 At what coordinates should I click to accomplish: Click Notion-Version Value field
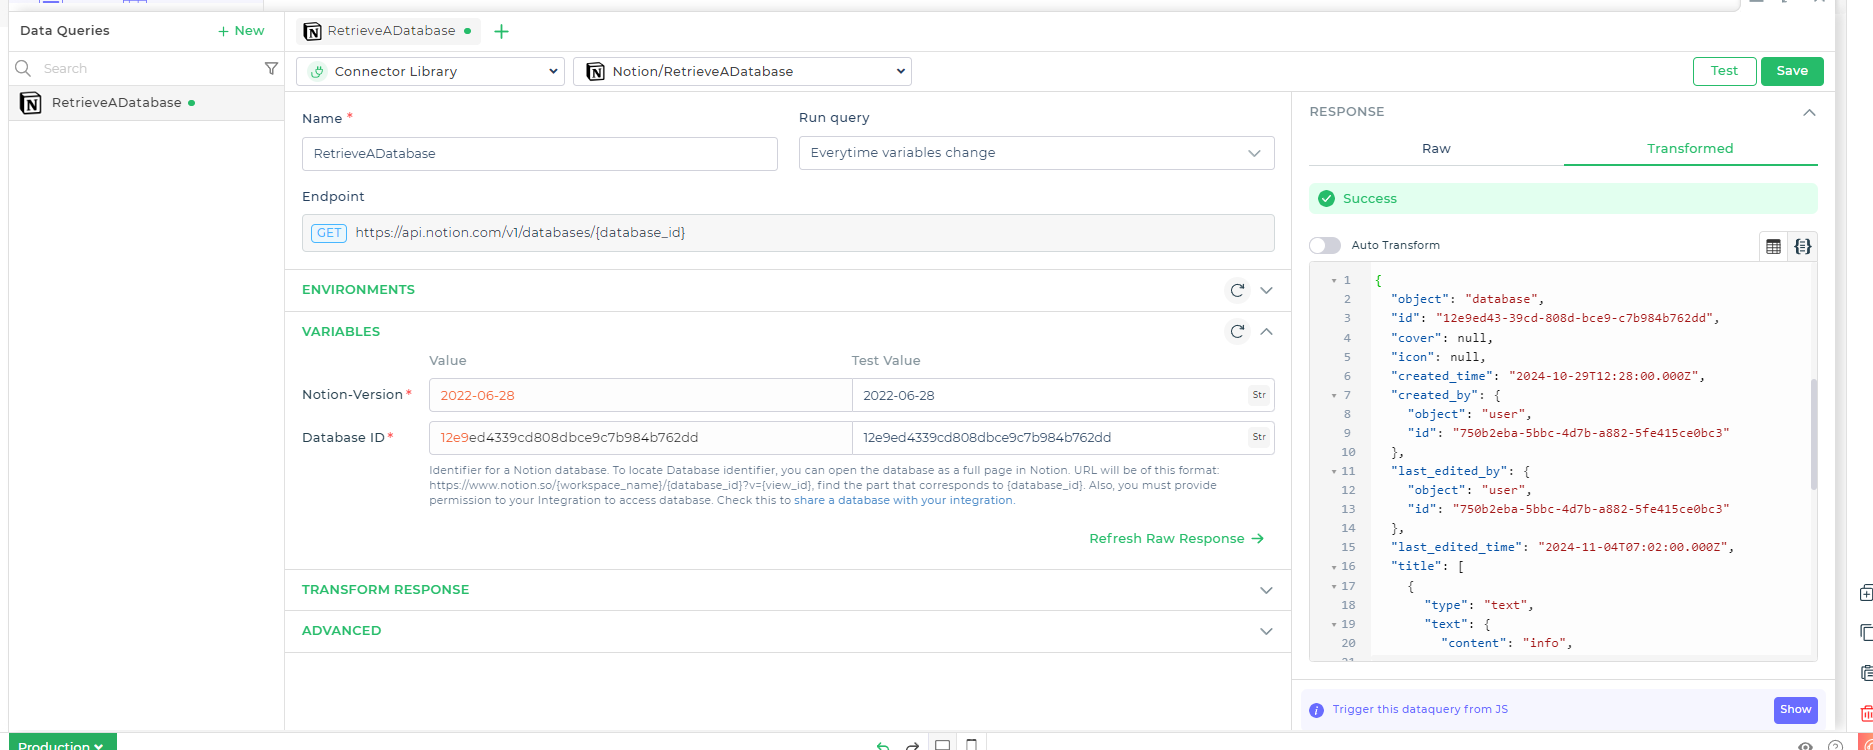[640, 395]
